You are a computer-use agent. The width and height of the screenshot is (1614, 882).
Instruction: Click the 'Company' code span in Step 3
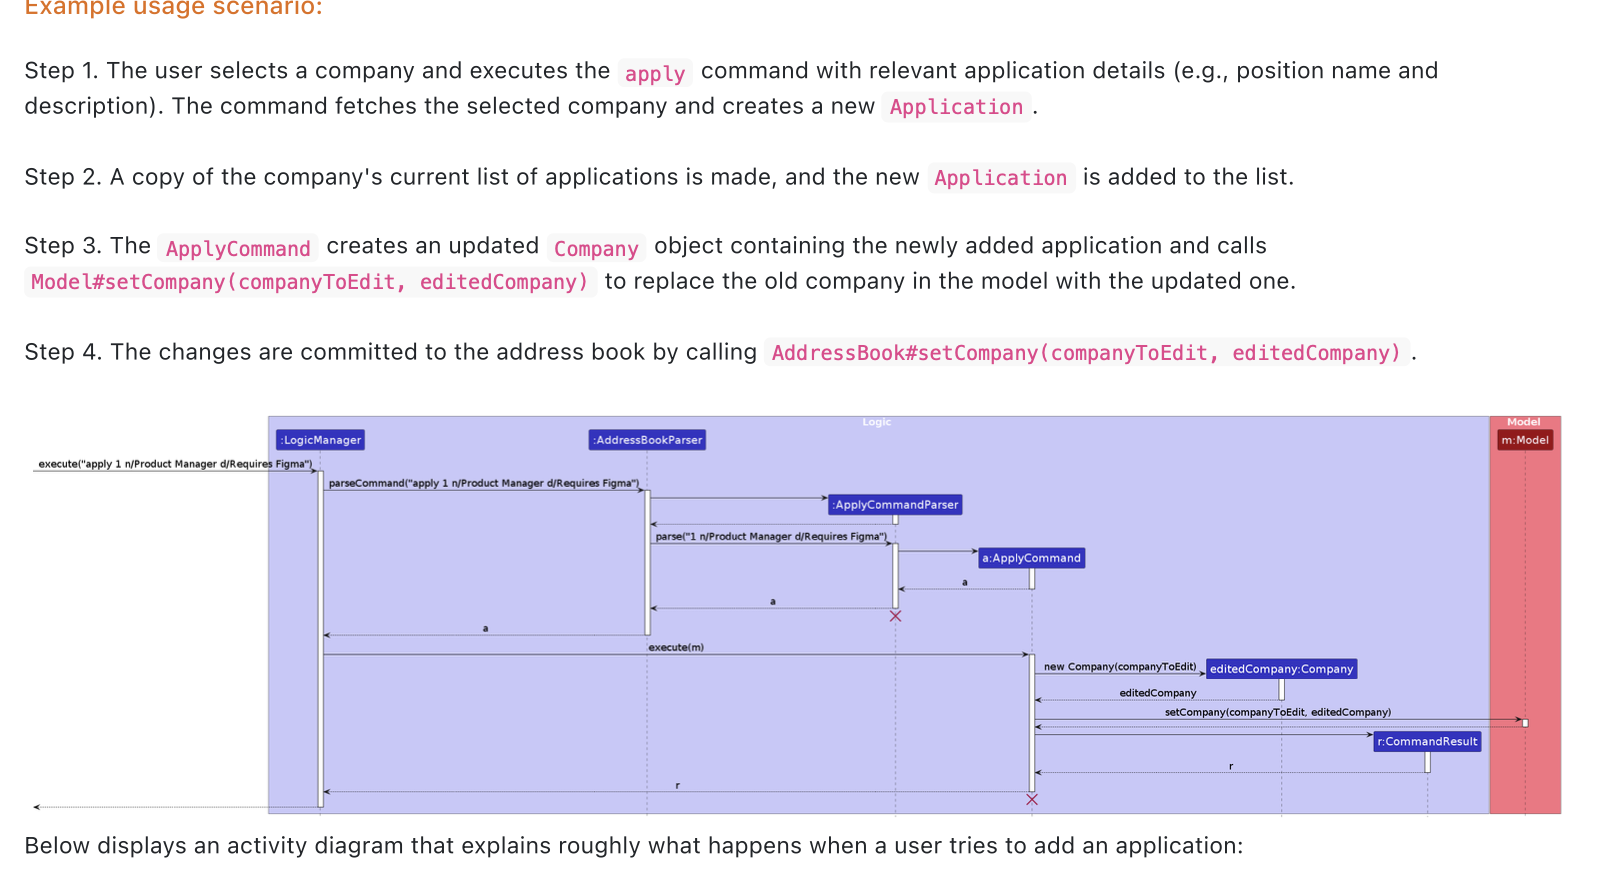tap(596, 249)
